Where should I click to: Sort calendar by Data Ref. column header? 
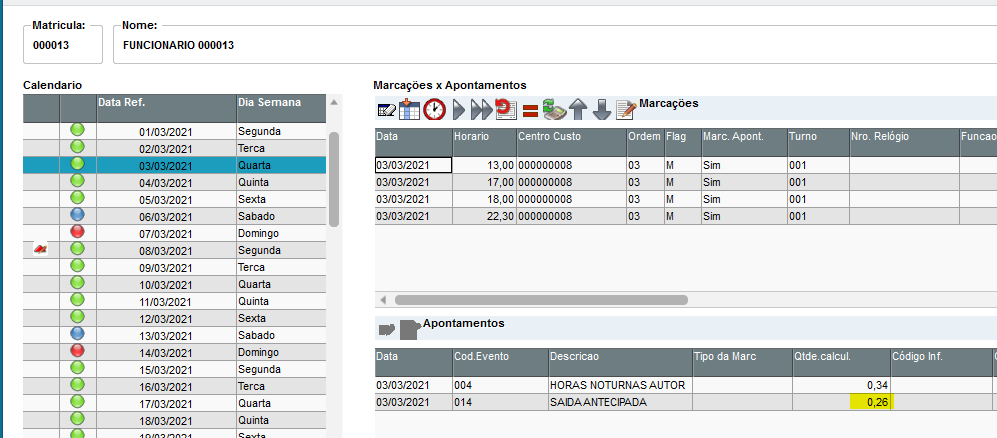pos(167,109)
